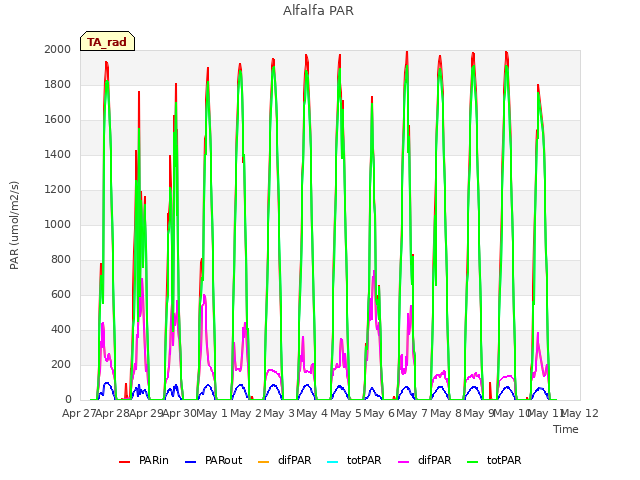
Task: Click the cyan totPAR legend swatch
Action: tap(333, 462)
